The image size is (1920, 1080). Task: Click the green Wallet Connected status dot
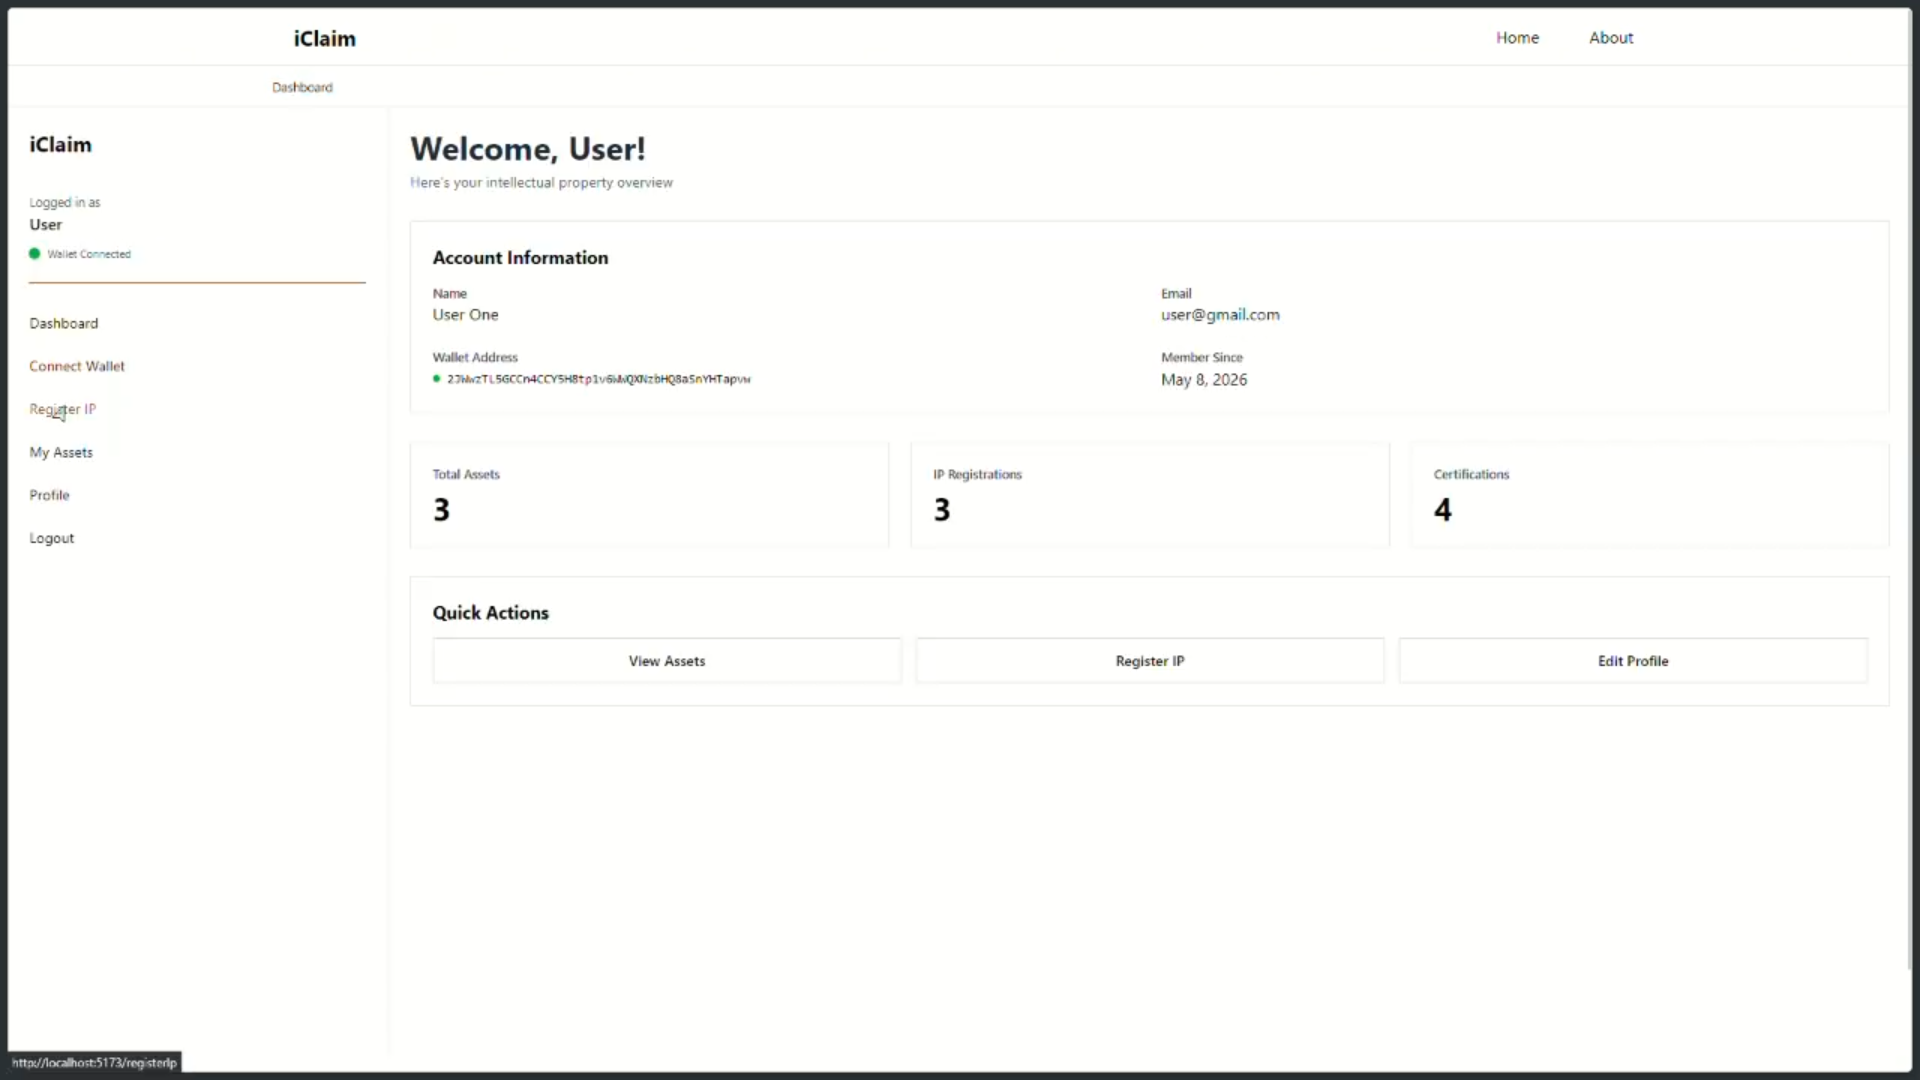point(35,254)
